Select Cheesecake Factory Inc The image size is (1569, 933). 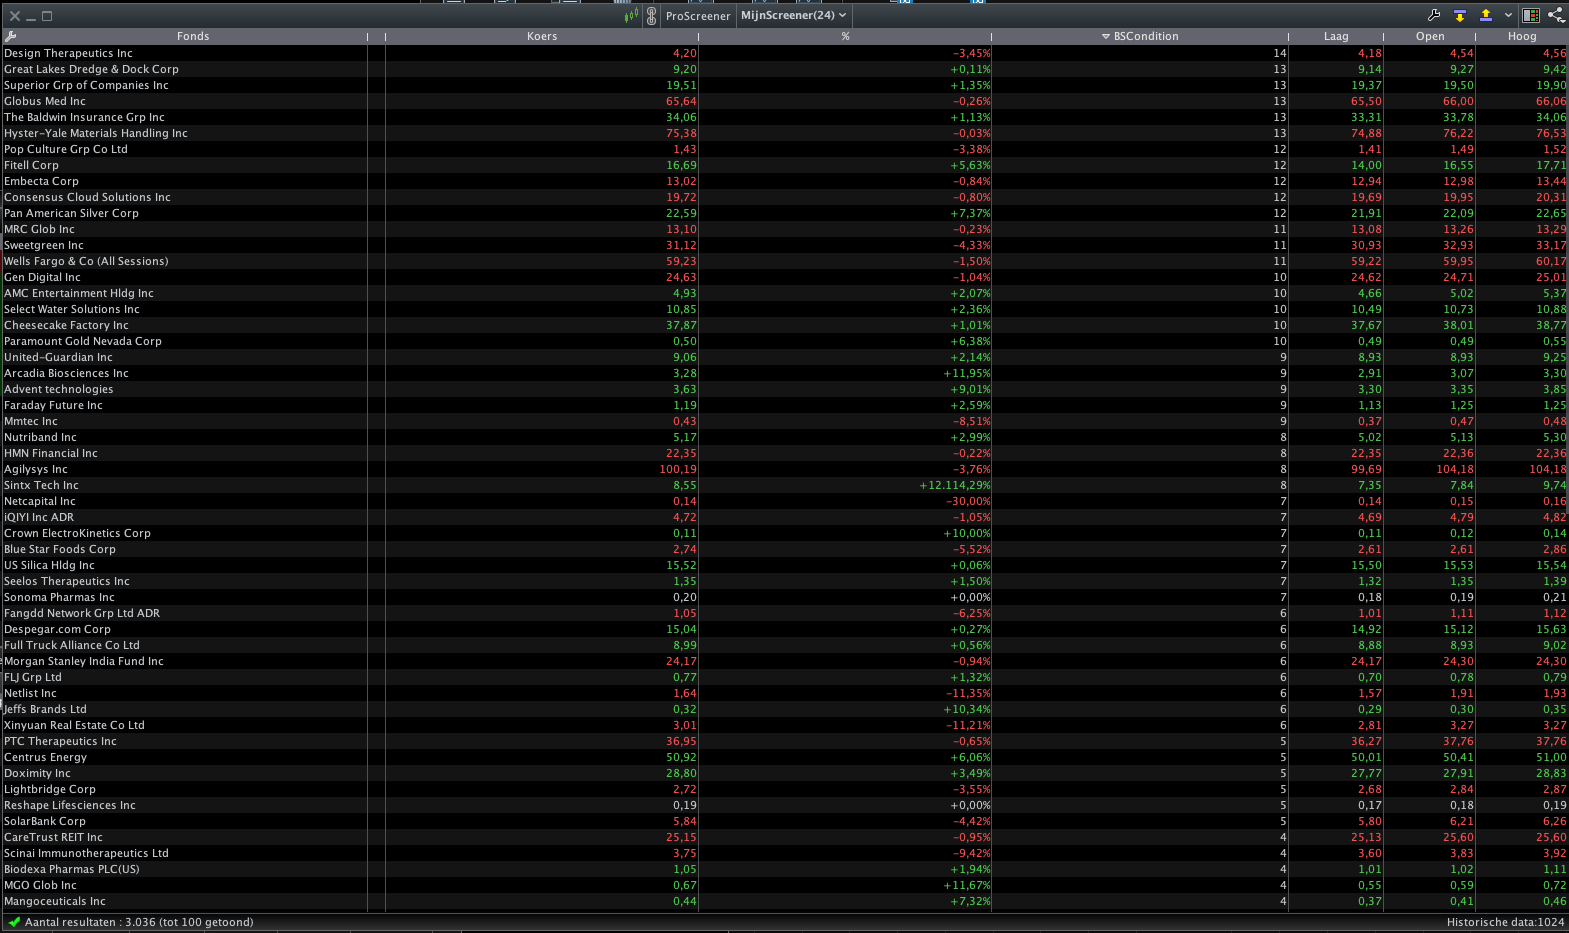[784, 325]
